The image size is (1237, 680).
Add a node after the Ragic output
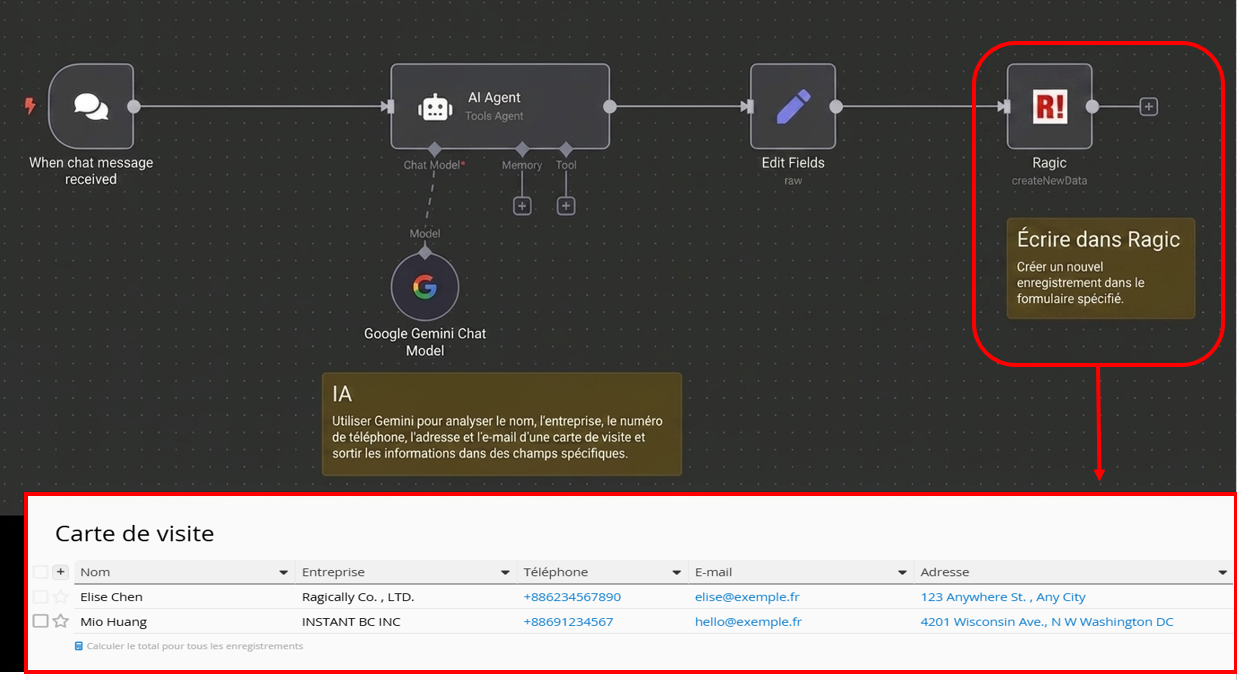point(1148,106)
